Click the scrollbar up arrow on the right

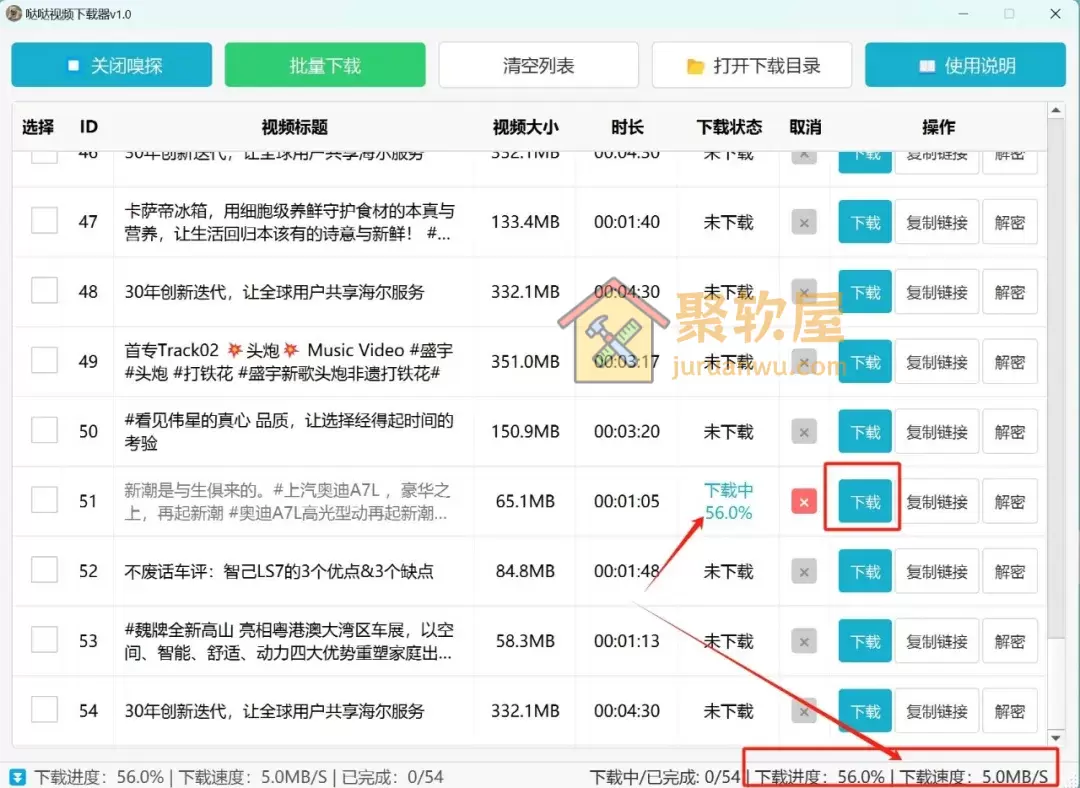pyautogui.click(x=1057, y=110)
